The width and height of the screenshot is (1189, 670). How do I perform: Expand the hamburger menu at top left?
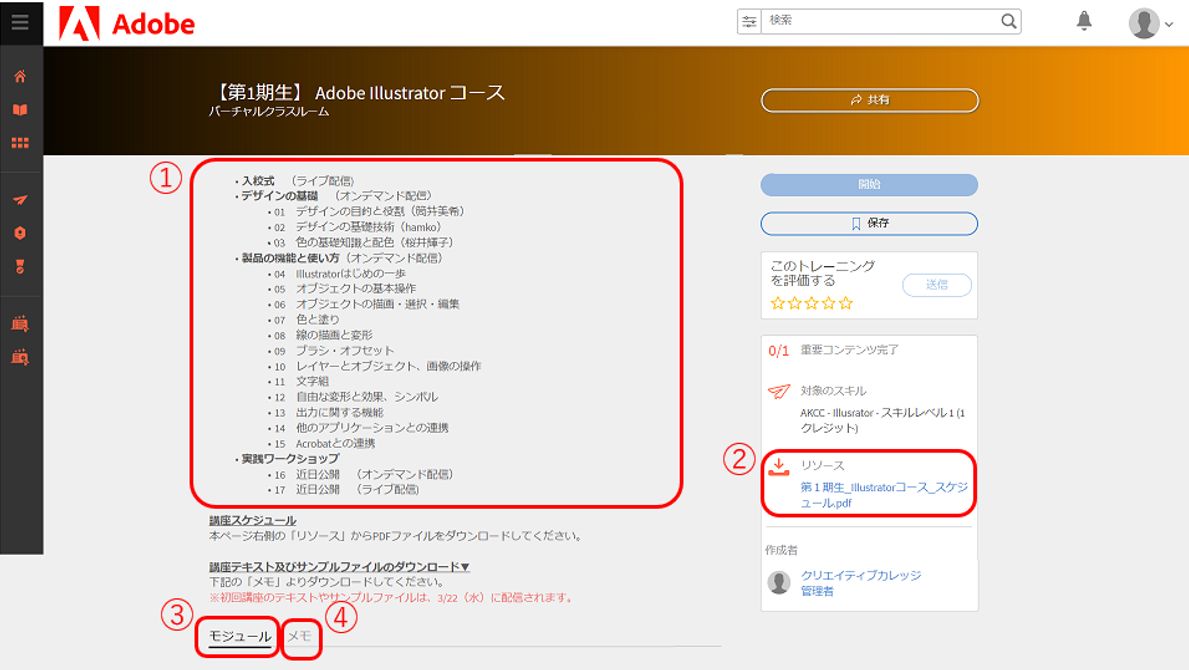click(20, 20)
